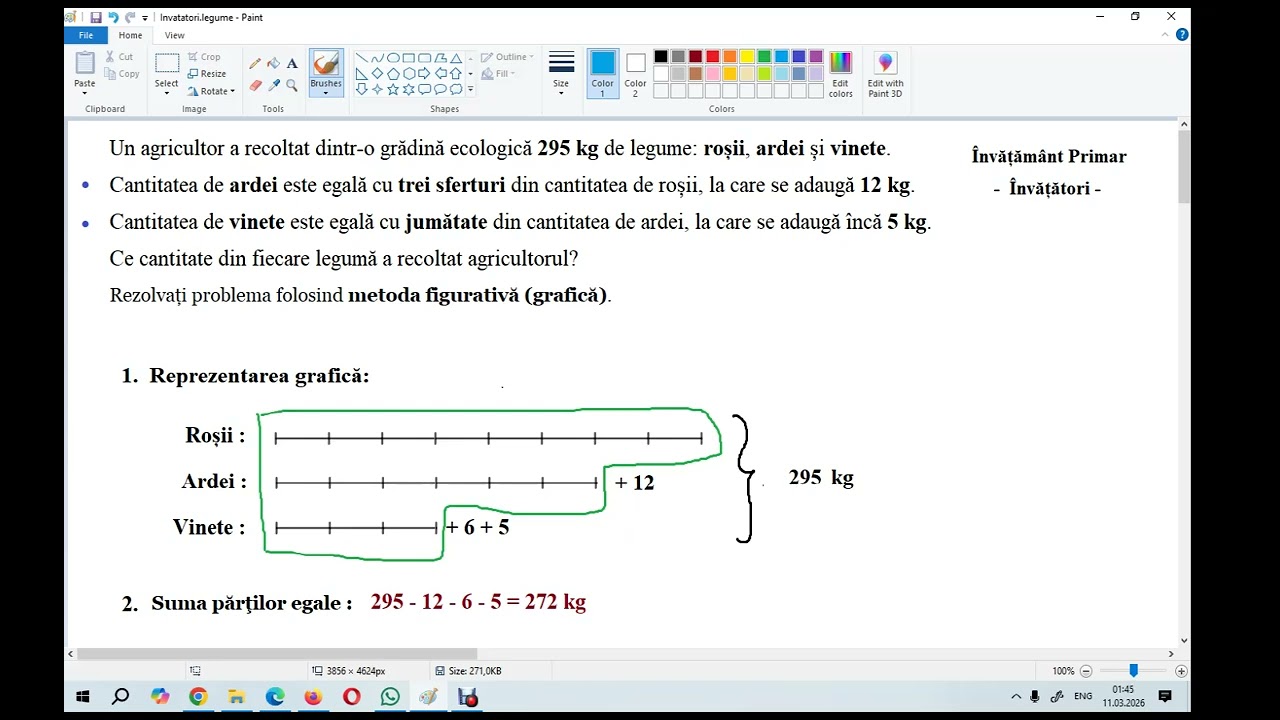
Task: Choose the Brushes tool icon
Action: coord(326,65)
